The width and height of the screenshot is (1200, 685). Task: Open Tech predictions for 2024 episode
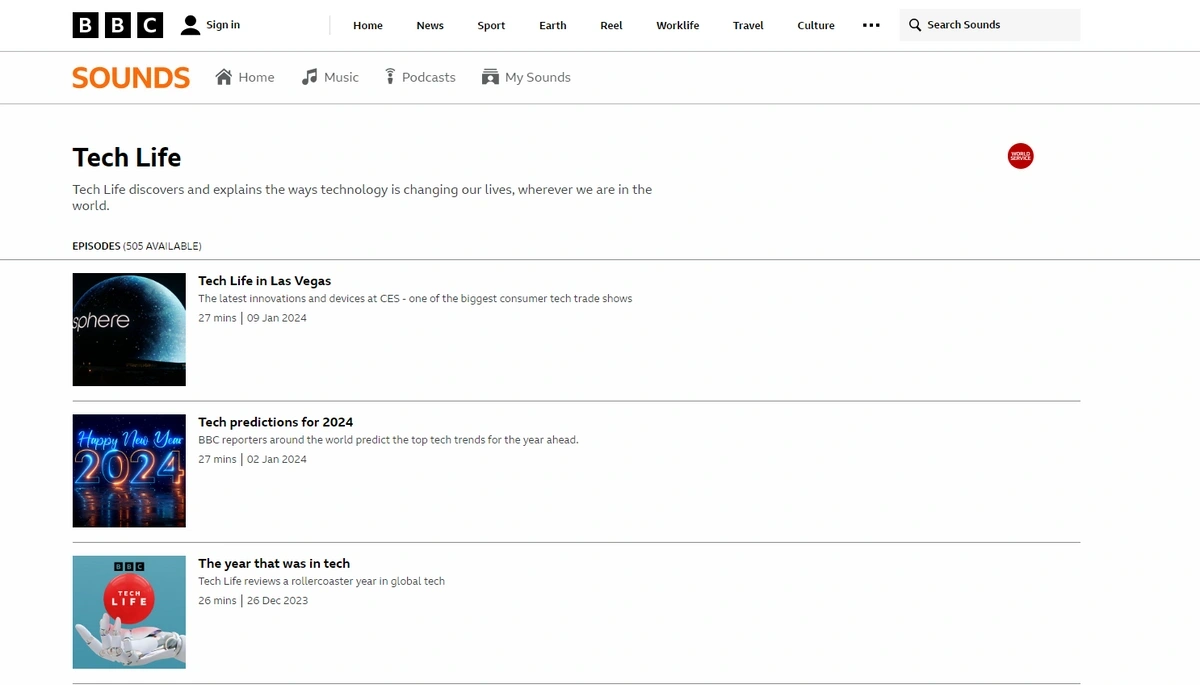pyautogui.click(x=274, y=422)
